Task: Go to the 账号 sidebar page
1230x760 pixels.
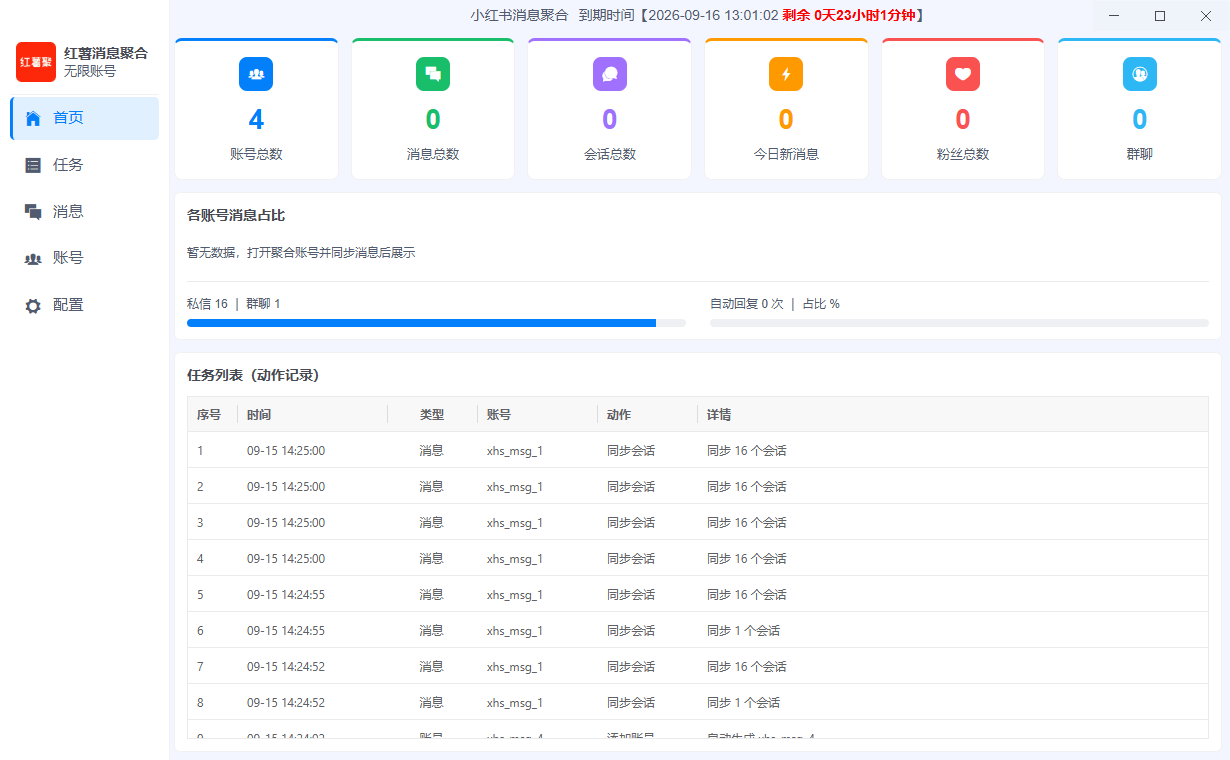Action: tap(85, 258)
